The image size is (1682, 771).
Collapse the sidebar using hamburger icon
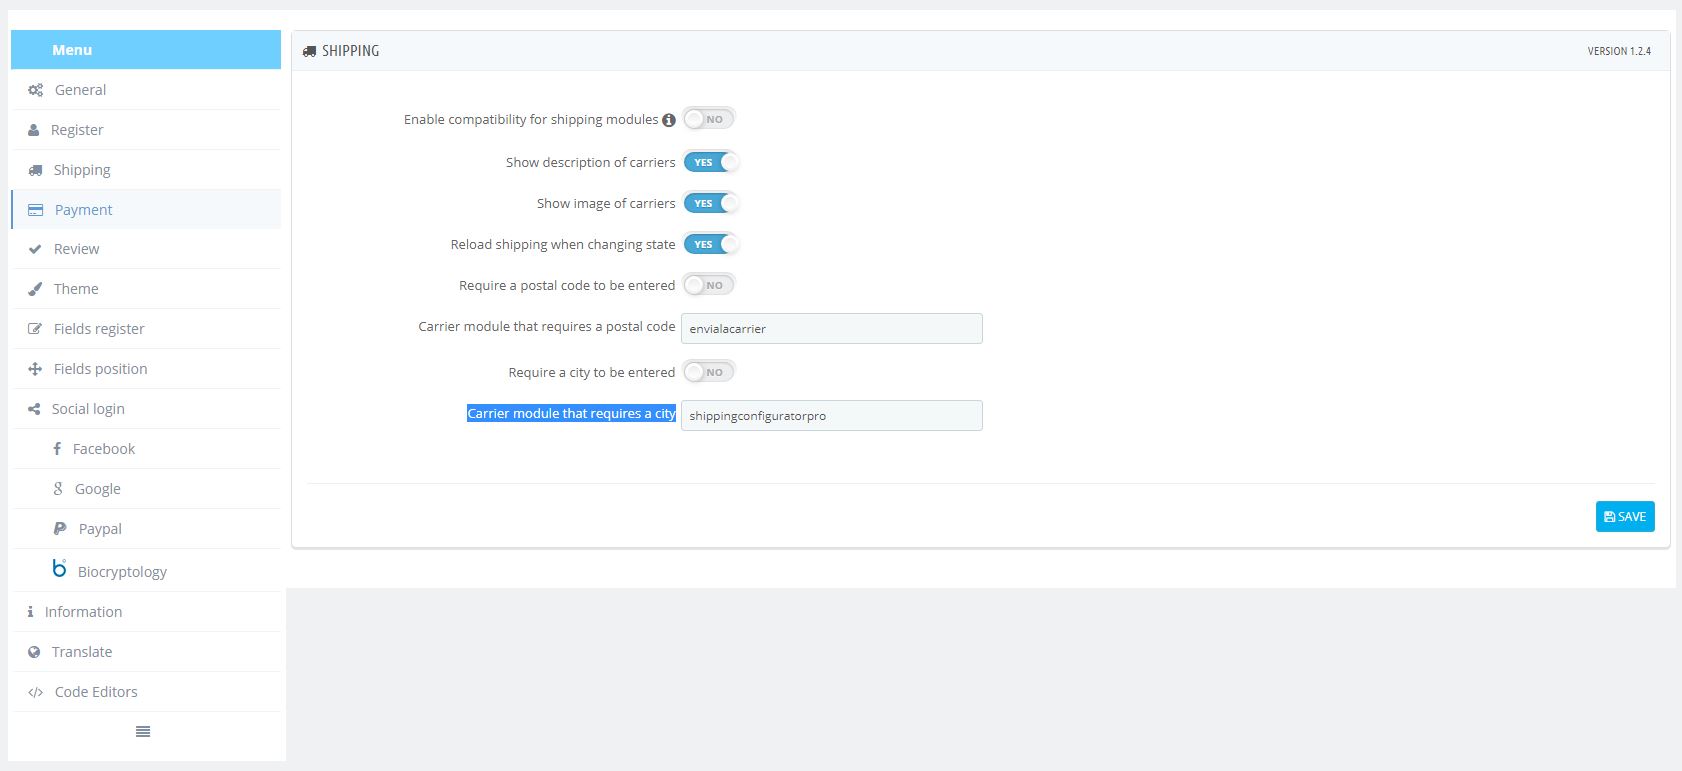143,732
